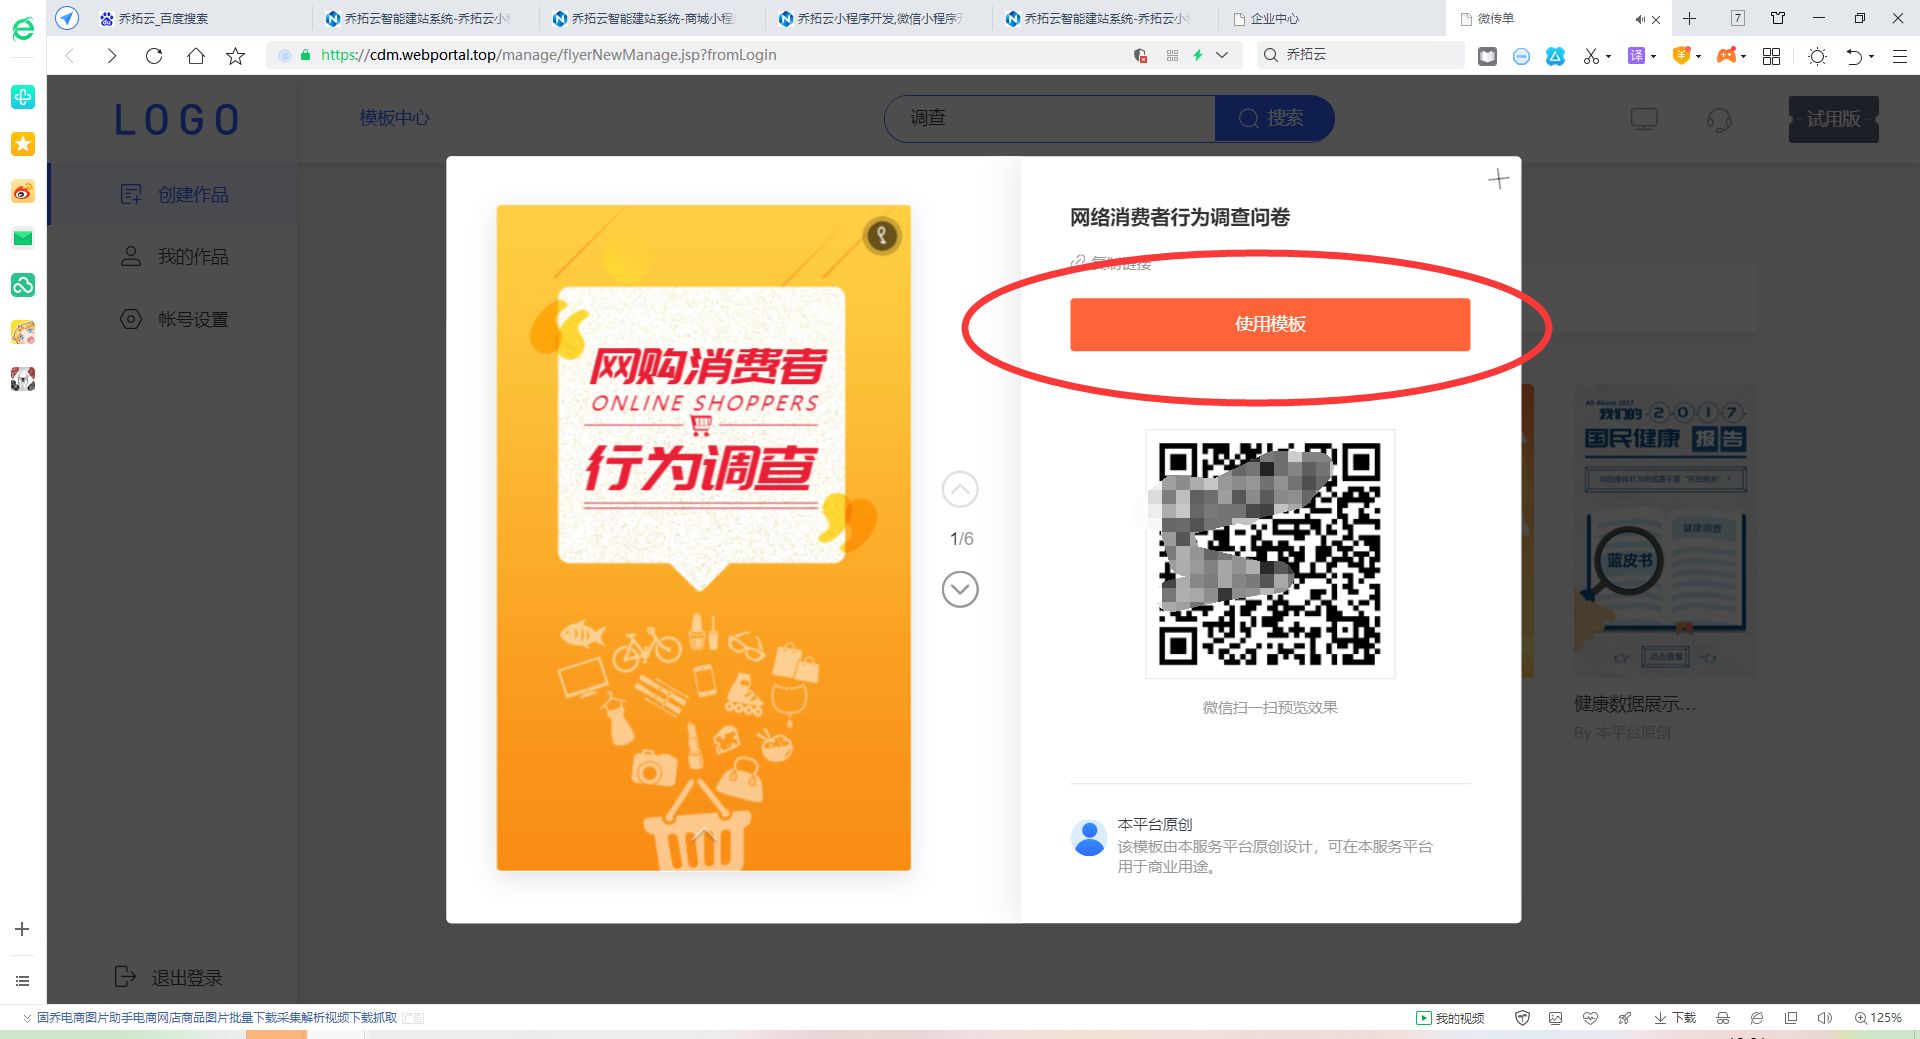Add item with sidebar plus icon
The height and width of the screenshot is (1039, 1920).
point(22,929)
